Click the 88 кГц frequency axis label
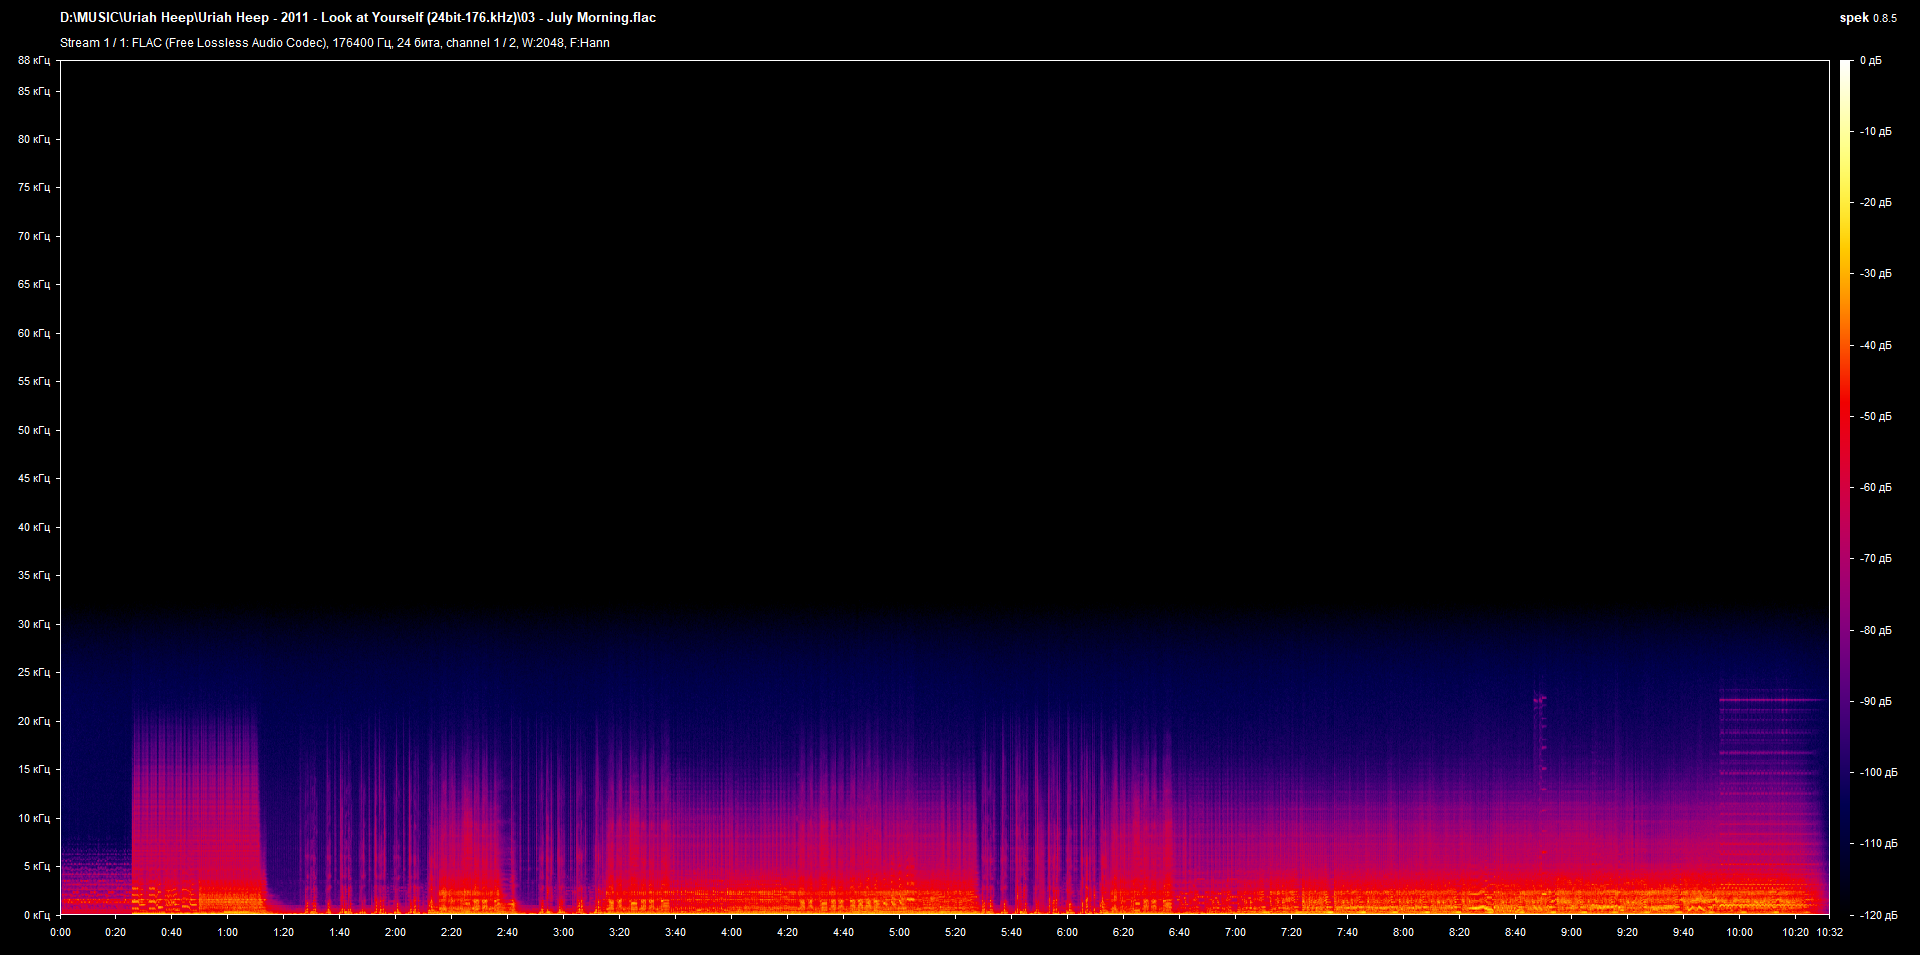This screenshot has width=1920, height=955. 34,60
